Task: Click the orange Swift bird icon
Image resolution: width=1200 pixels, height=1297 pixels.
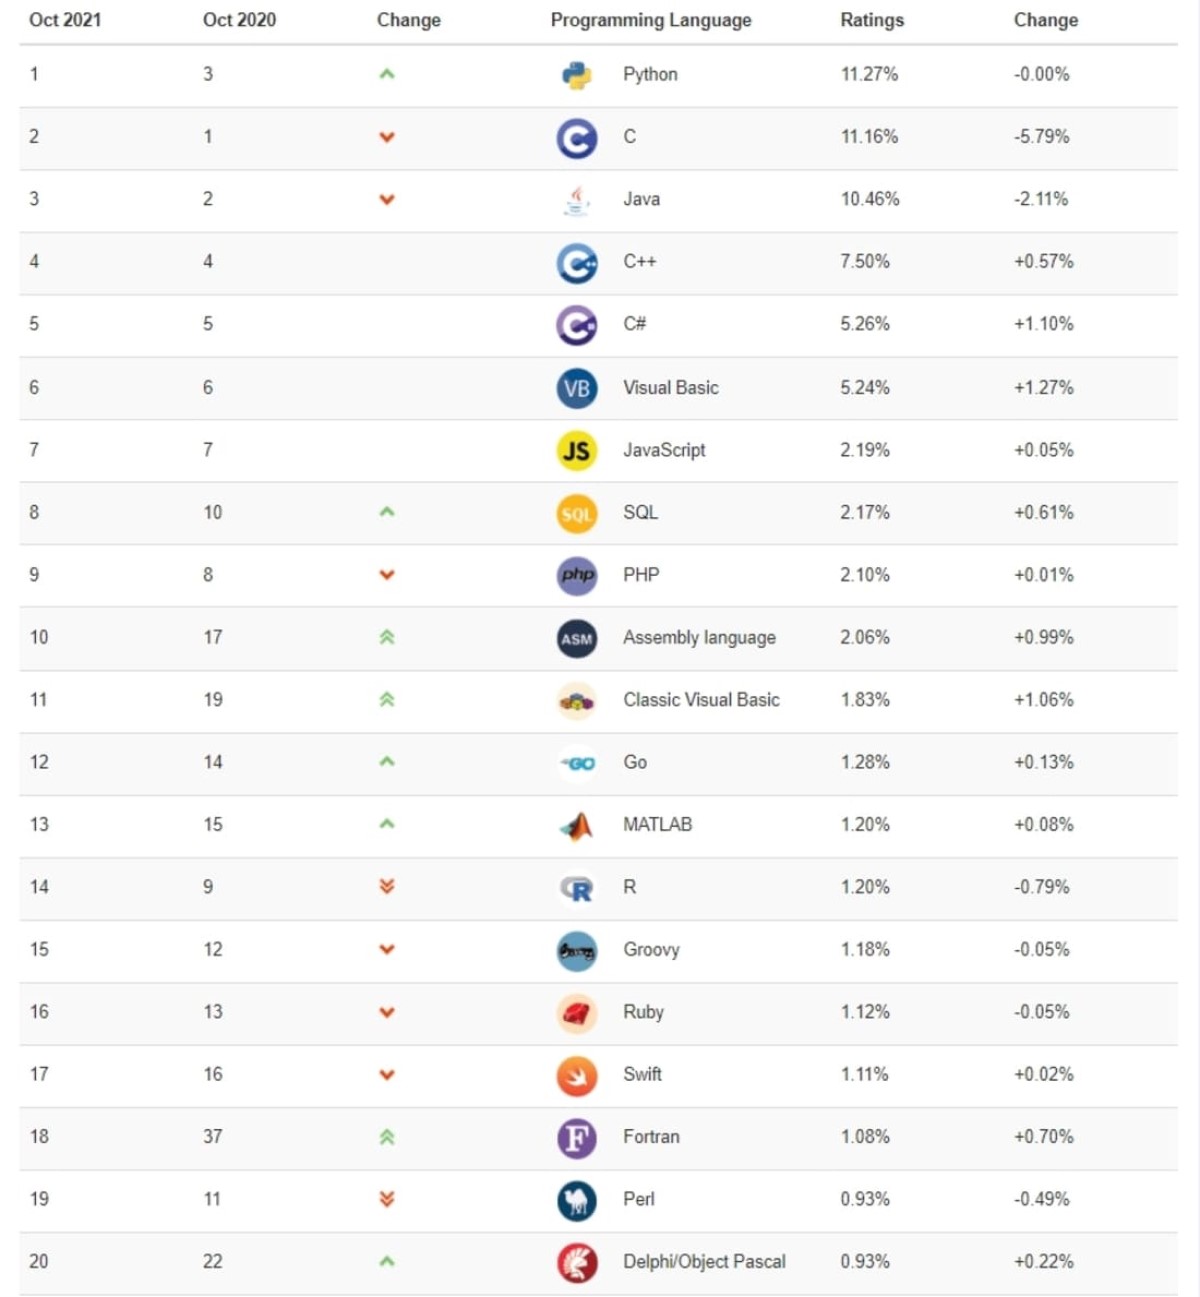Action: pos(577,1076)
